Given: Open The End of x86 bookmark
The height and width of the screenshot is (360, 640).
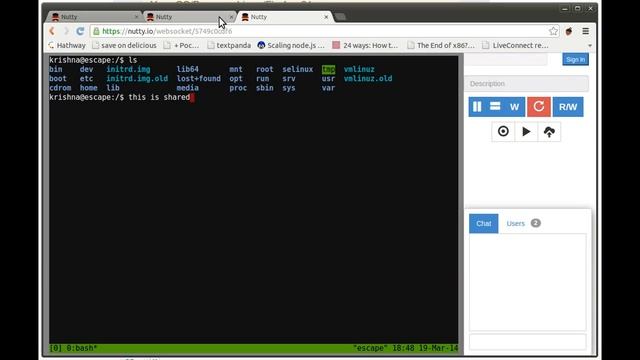Looking at the screenshot, I should [441, 45].
